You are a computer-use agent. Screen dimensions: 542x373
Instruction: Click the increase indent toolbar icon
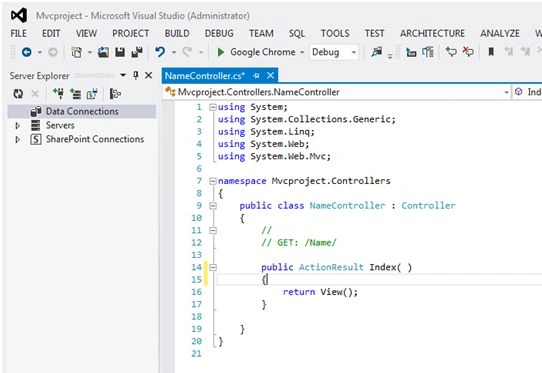pyautogui.click(x=428, y=52)
